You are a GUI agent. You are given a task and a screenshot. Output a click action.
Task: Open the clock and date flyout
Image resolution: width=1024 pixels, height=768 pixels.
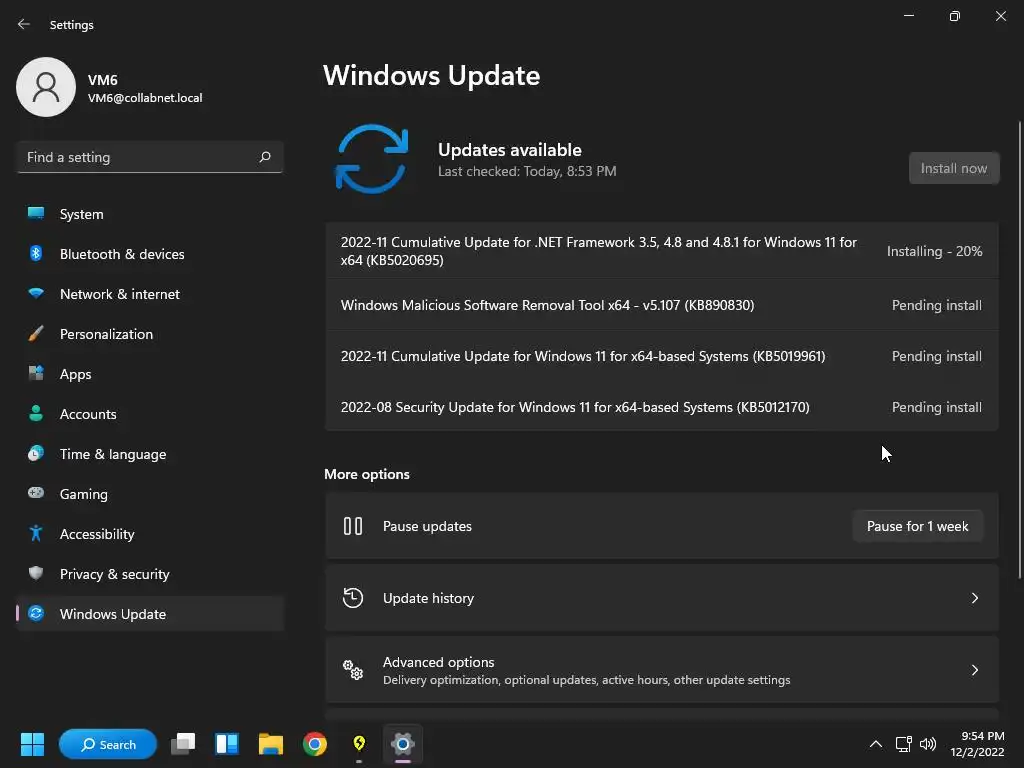point(977,744)
